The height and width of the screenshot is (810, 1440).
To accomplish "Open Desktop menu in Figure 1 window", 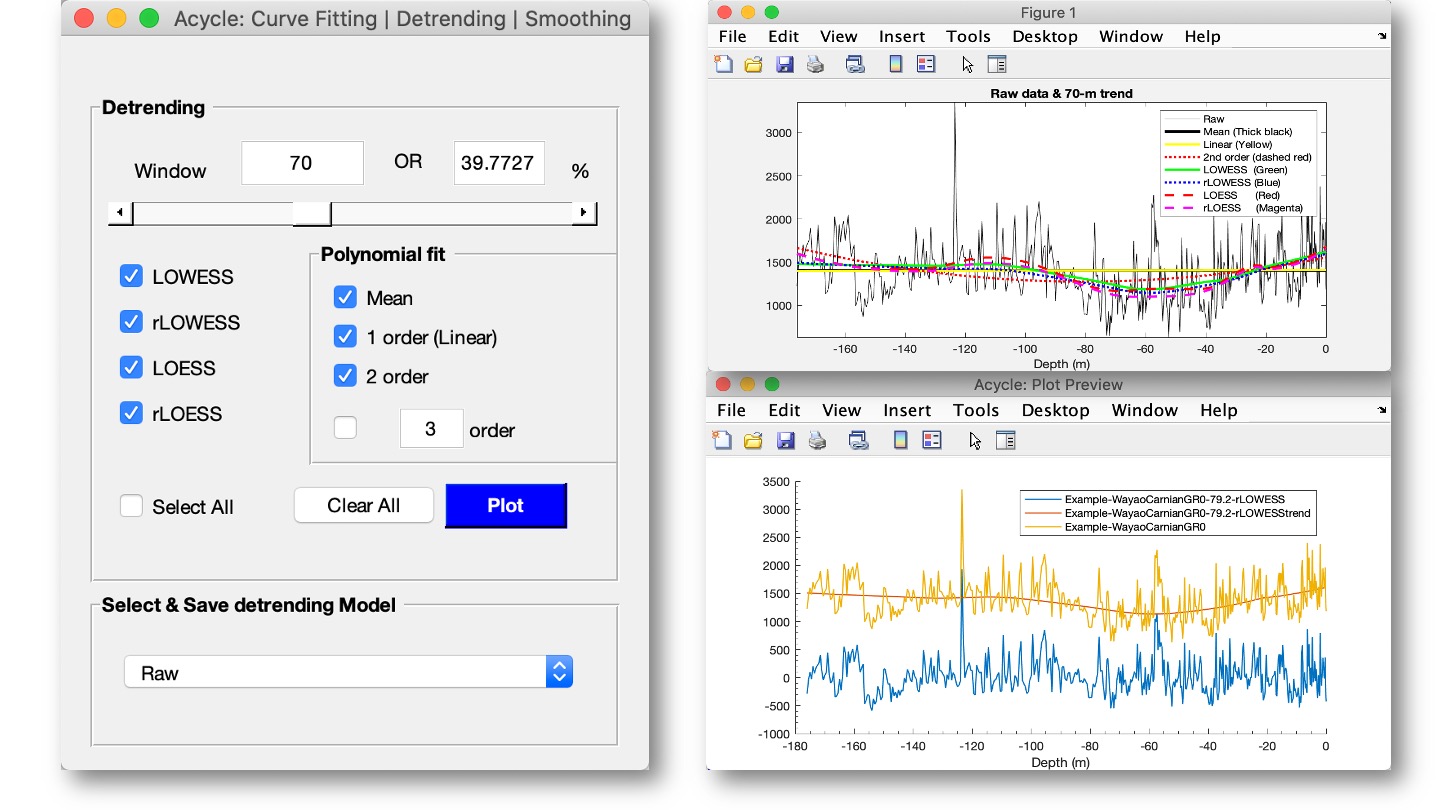I will coord(1045,36).
